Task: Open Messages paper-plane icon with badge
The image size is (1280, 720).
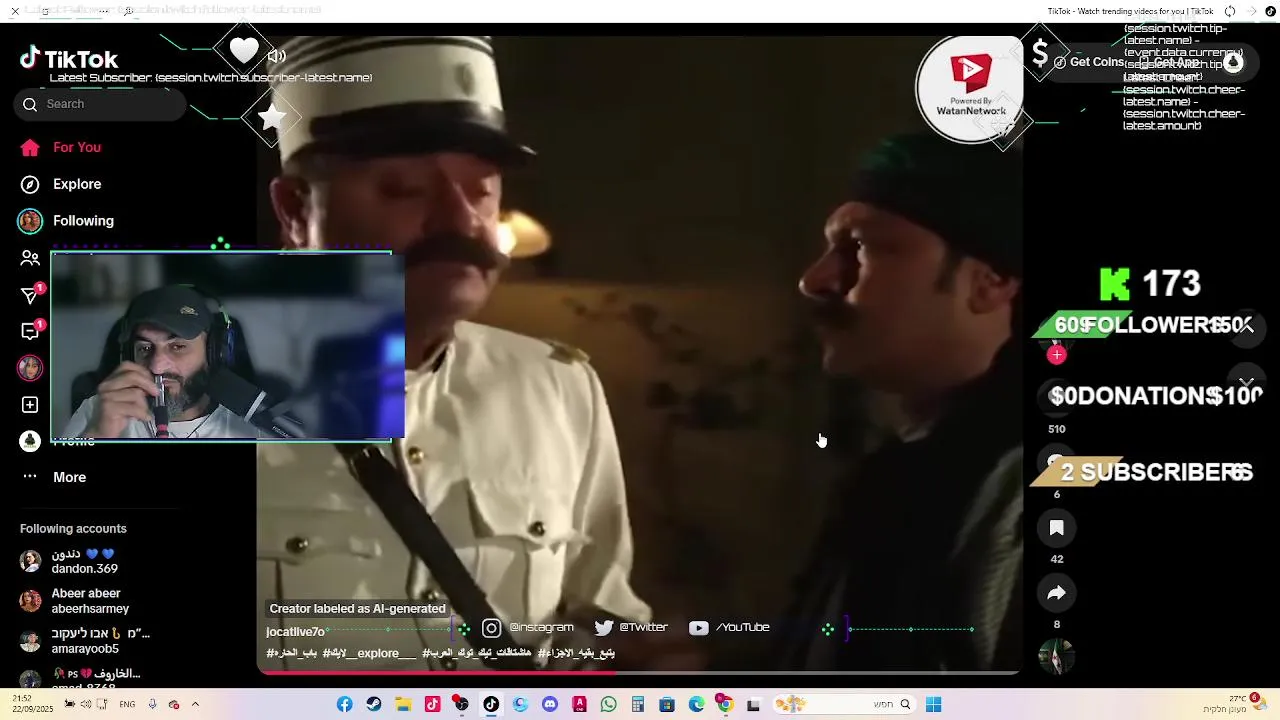Action: 30,294
